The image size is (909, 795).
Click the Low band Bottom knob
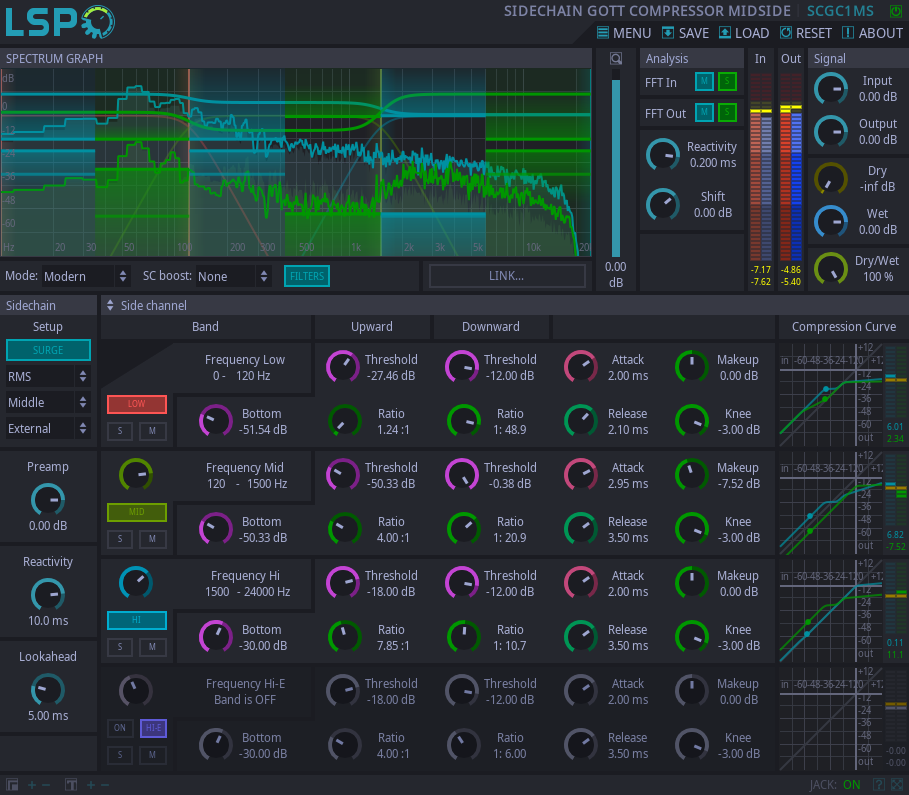[x=216, y=421]
